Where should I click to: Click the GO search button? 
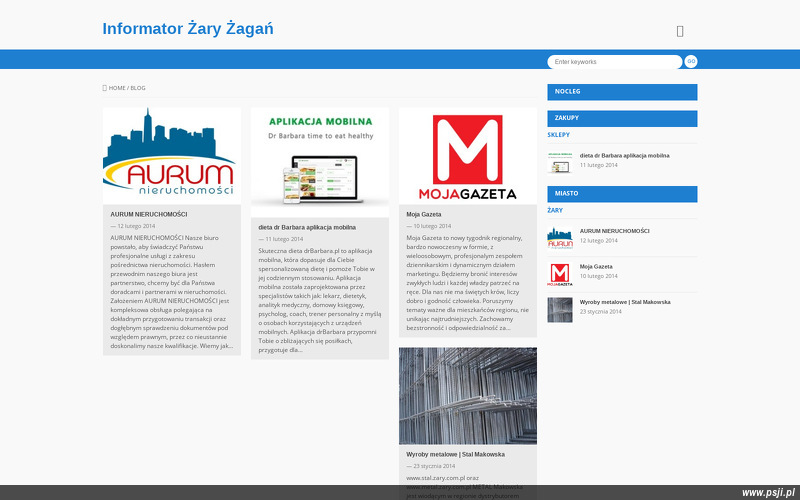[x=691, y=62]
